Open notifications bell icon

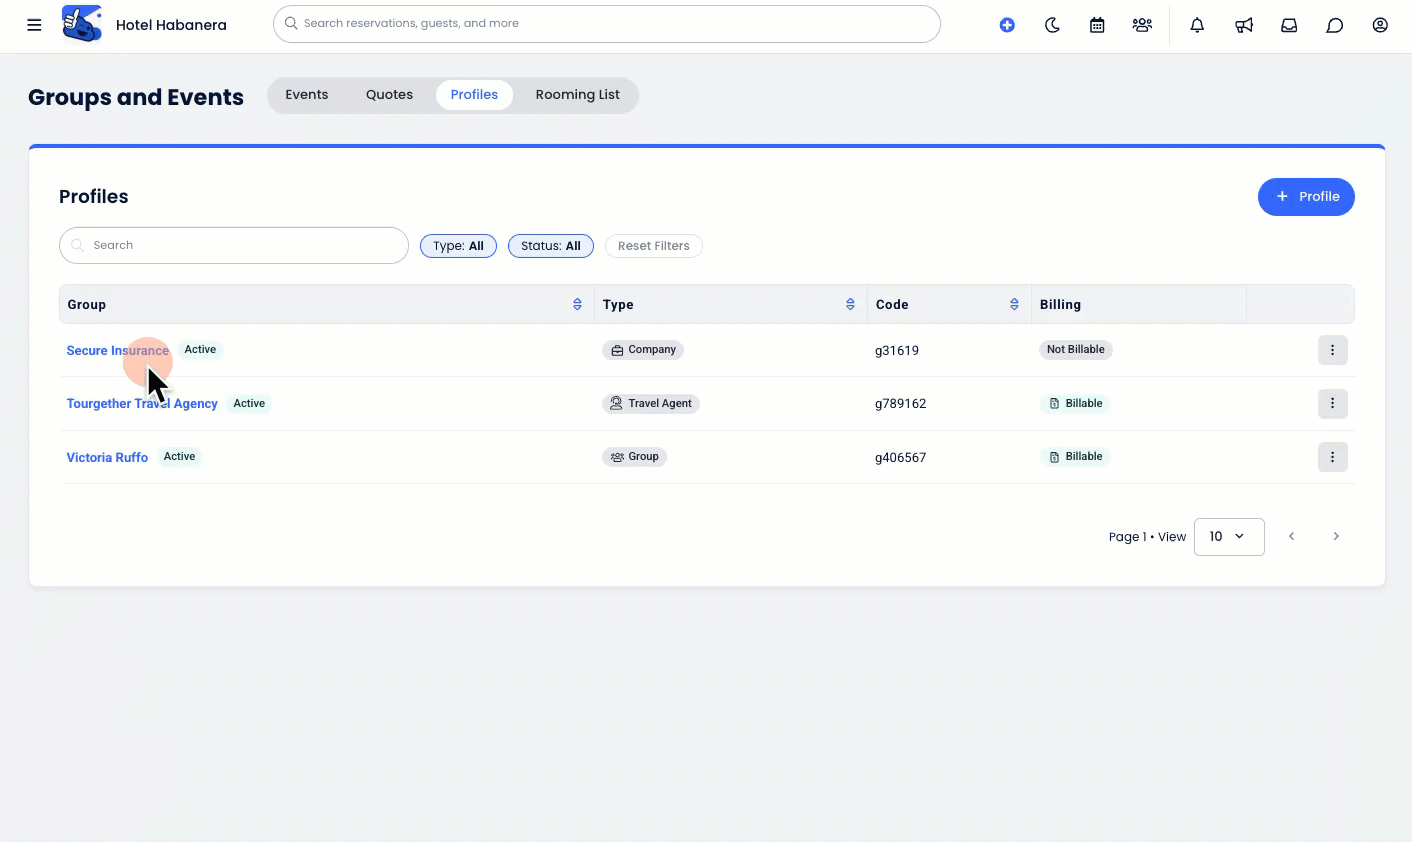click(x=1197, y=25)
